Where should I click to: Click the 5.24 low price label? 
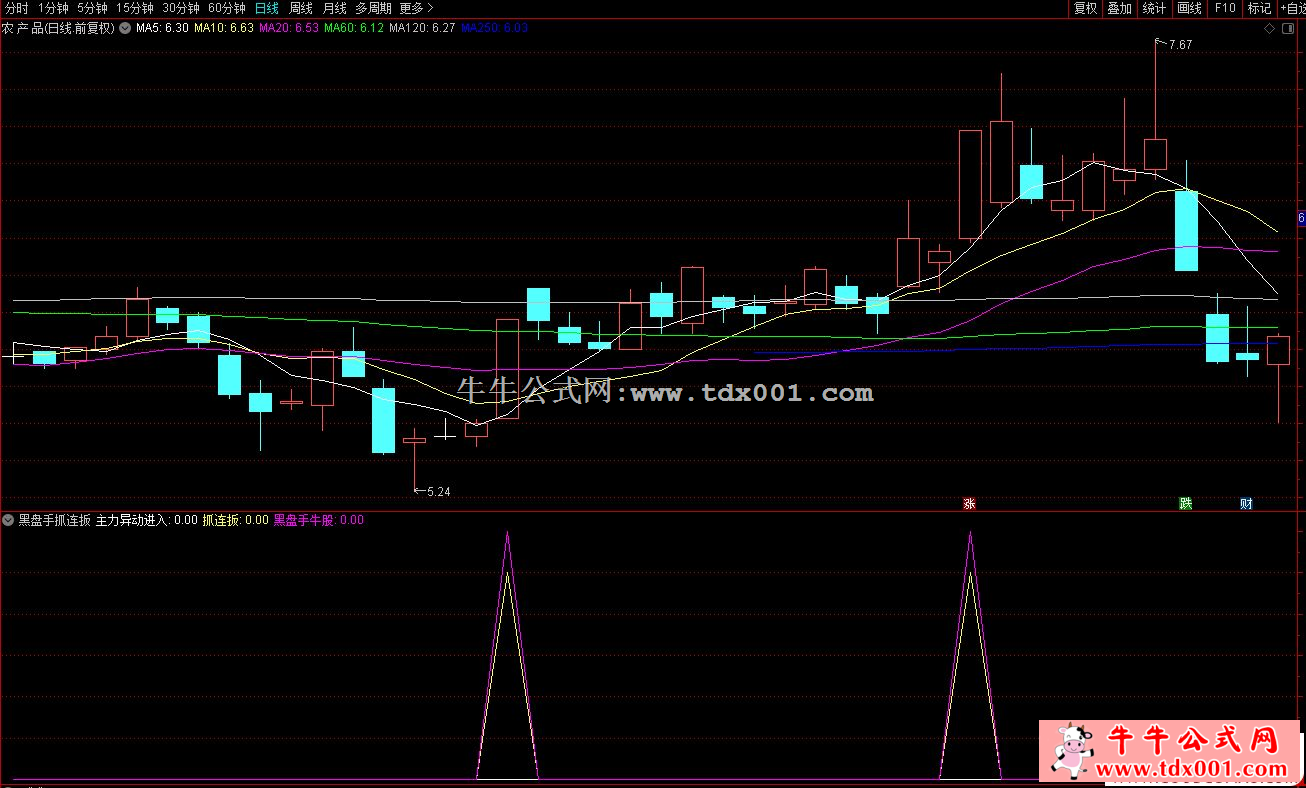point(438,491)
